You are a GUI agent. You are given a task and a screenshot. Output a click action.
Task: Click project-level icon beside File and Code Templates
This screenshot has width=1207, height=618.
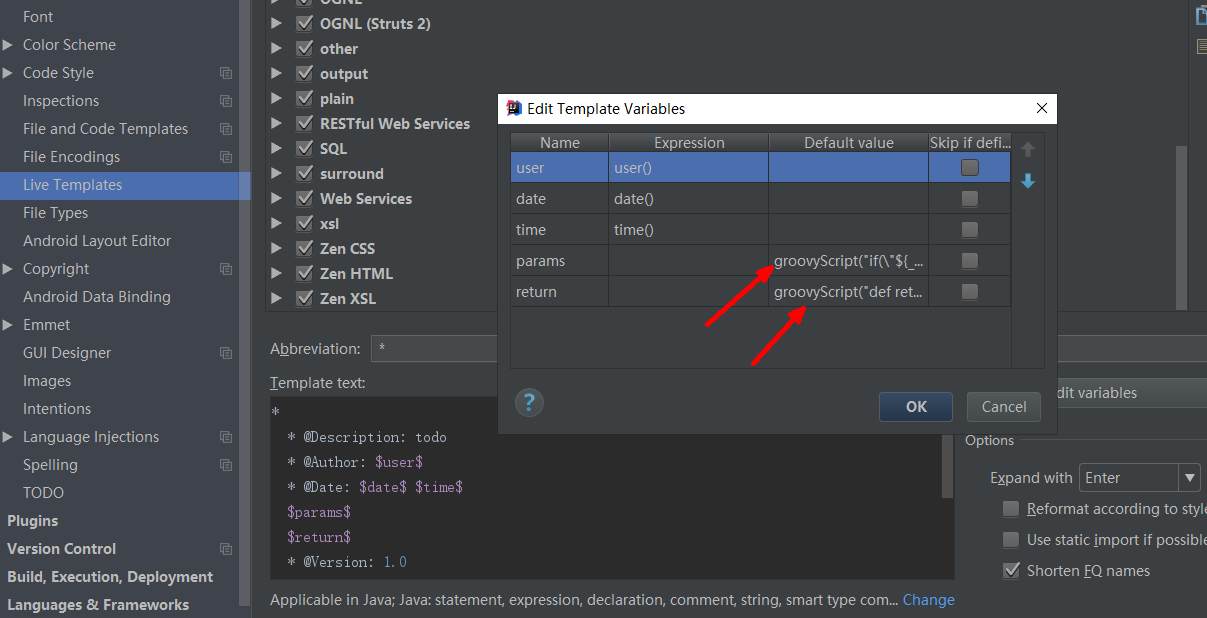[x=226, y=129]
